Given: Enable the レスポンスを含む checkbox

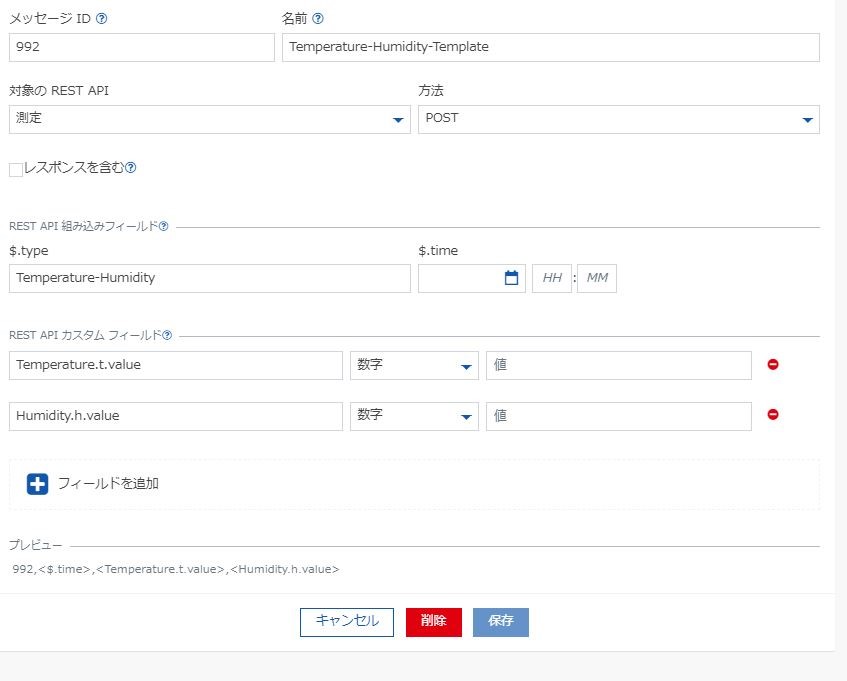Looking at the screenshot, I should pyautogui.click(x=16, y=170).
